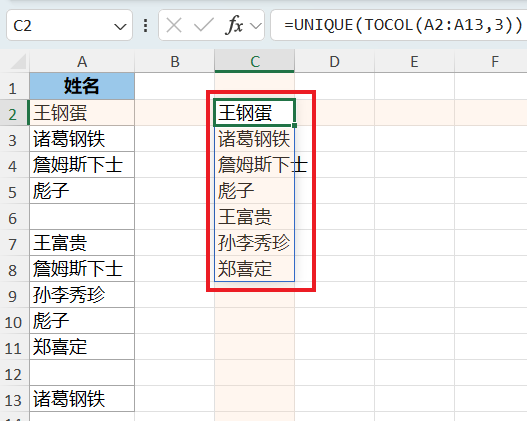Select row 2 header

tap(13, 114)
